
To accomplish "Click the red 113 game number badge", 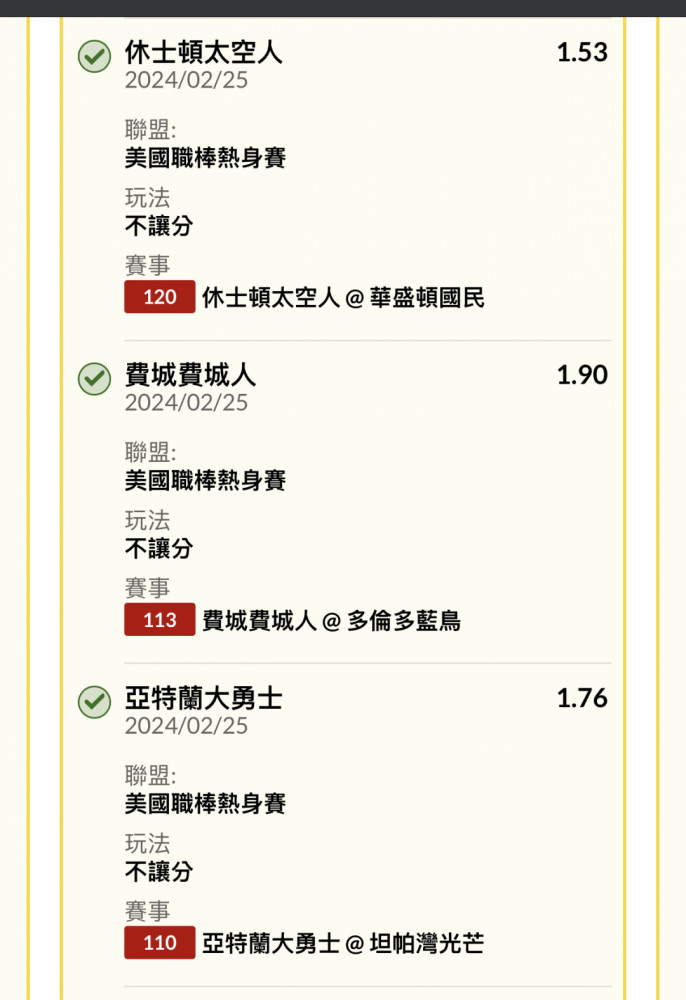I will (159, 619).
